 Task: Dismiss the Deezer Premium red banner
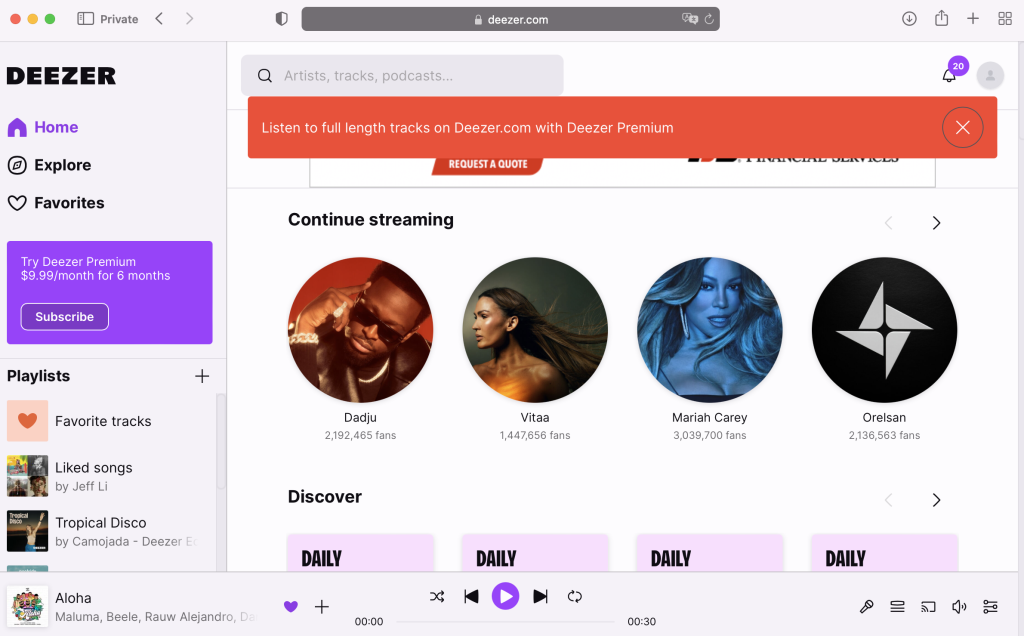pyautogui.click(x=963, y=127)
